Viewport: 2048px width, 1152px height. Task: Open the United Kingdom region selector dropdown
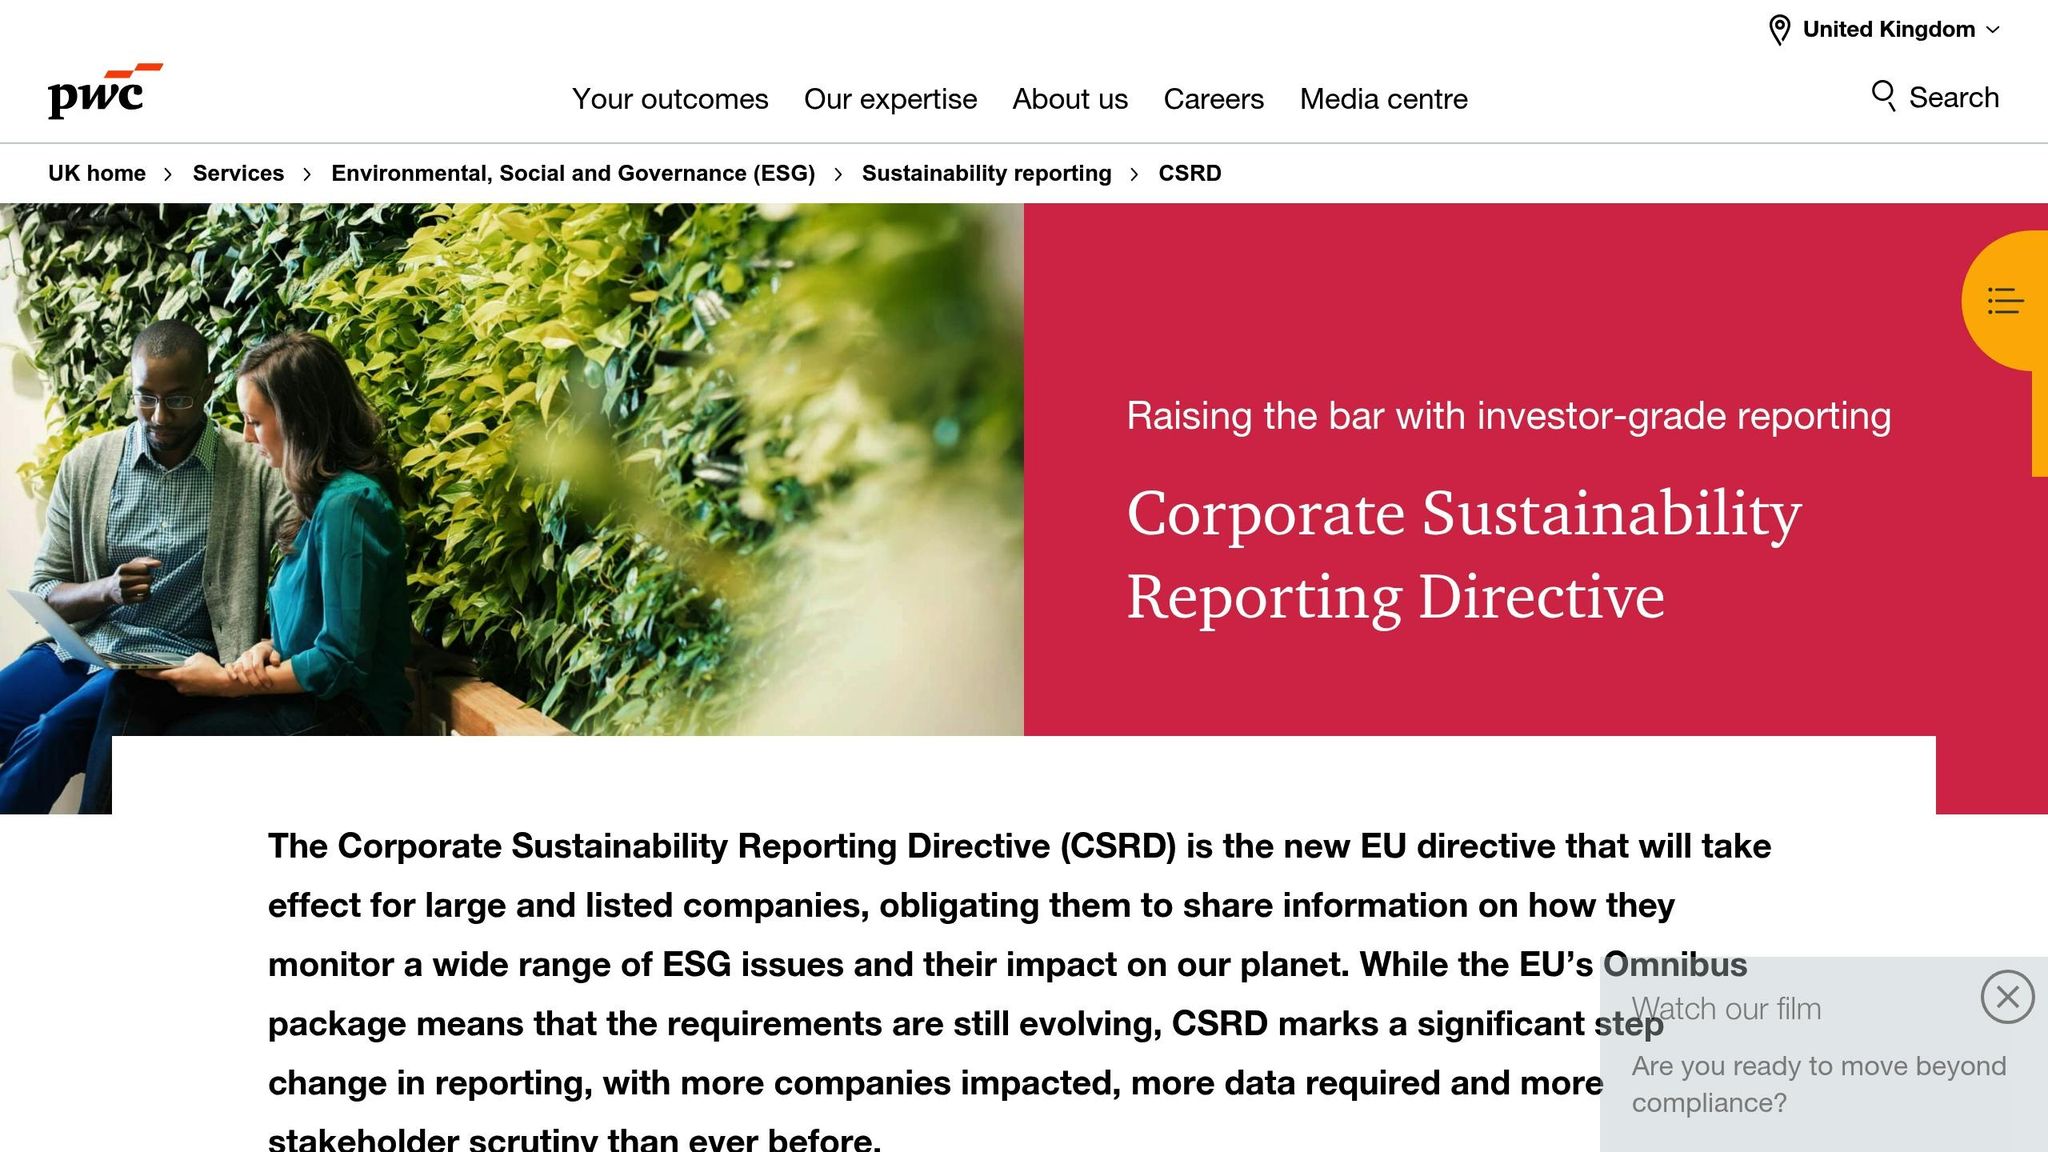coord(1888,29)
